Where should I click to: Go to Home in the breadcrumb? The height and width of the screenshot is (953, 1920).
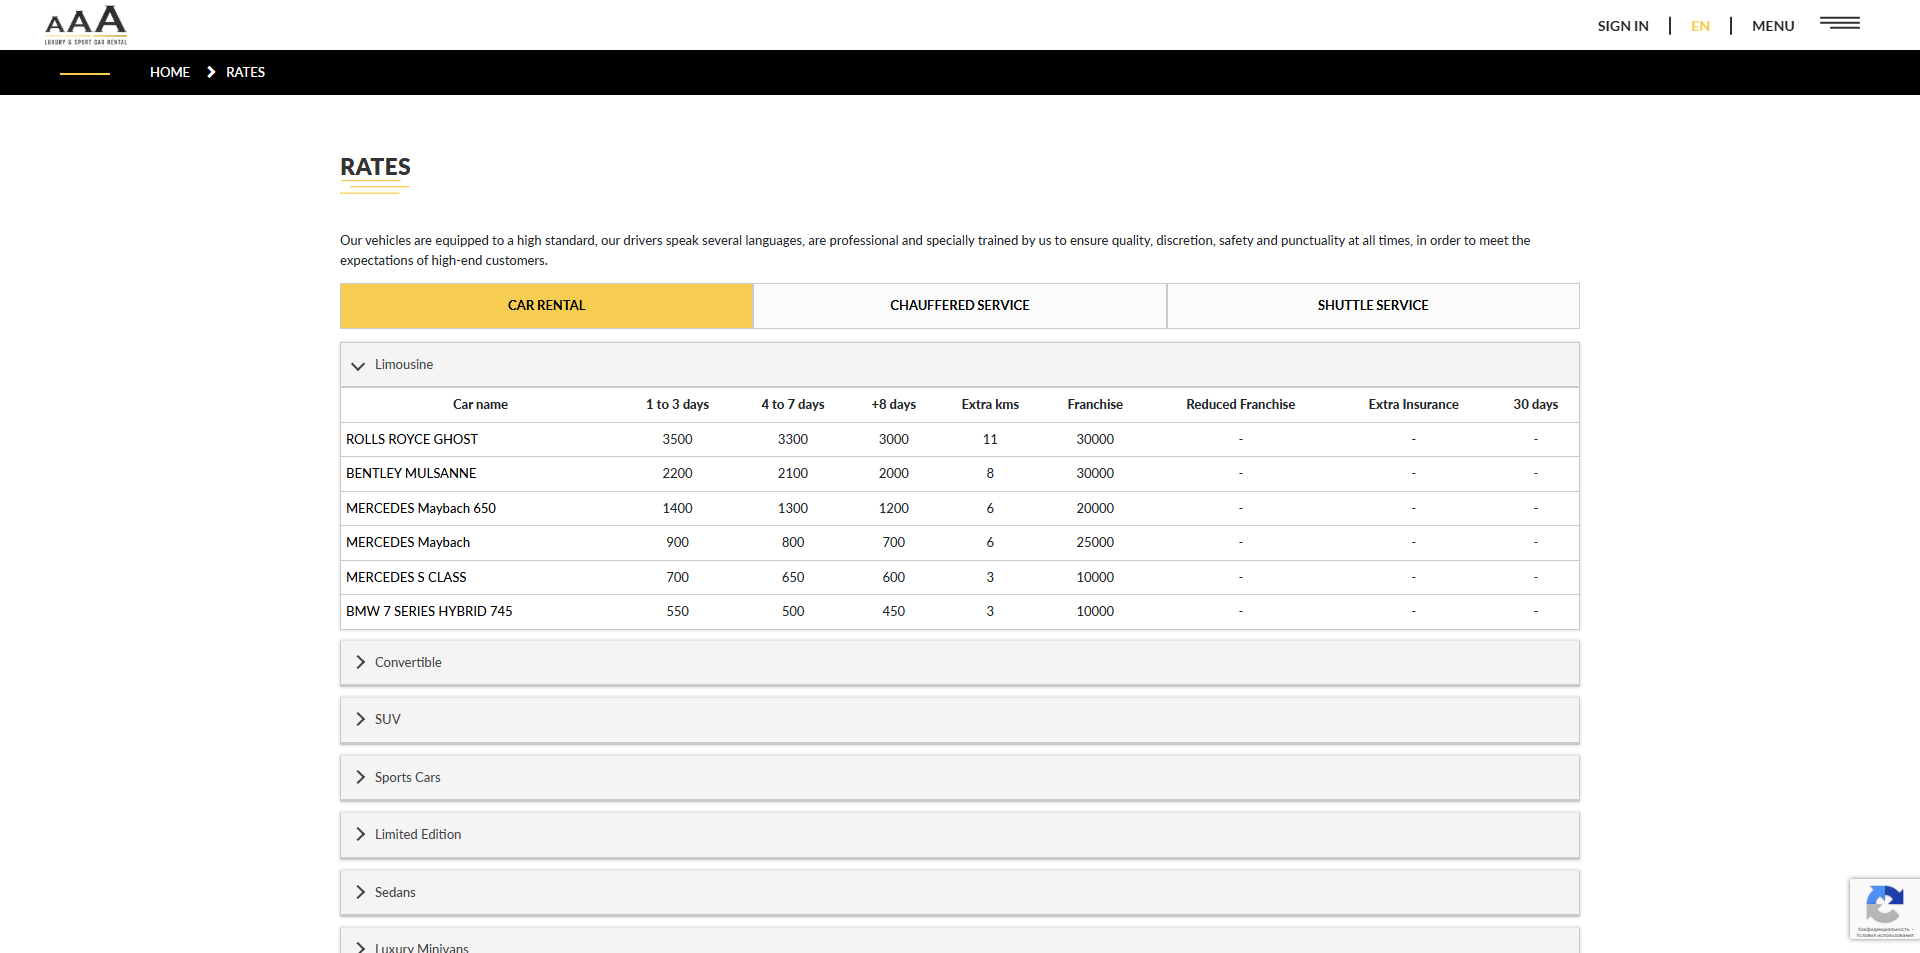point(170,72)
